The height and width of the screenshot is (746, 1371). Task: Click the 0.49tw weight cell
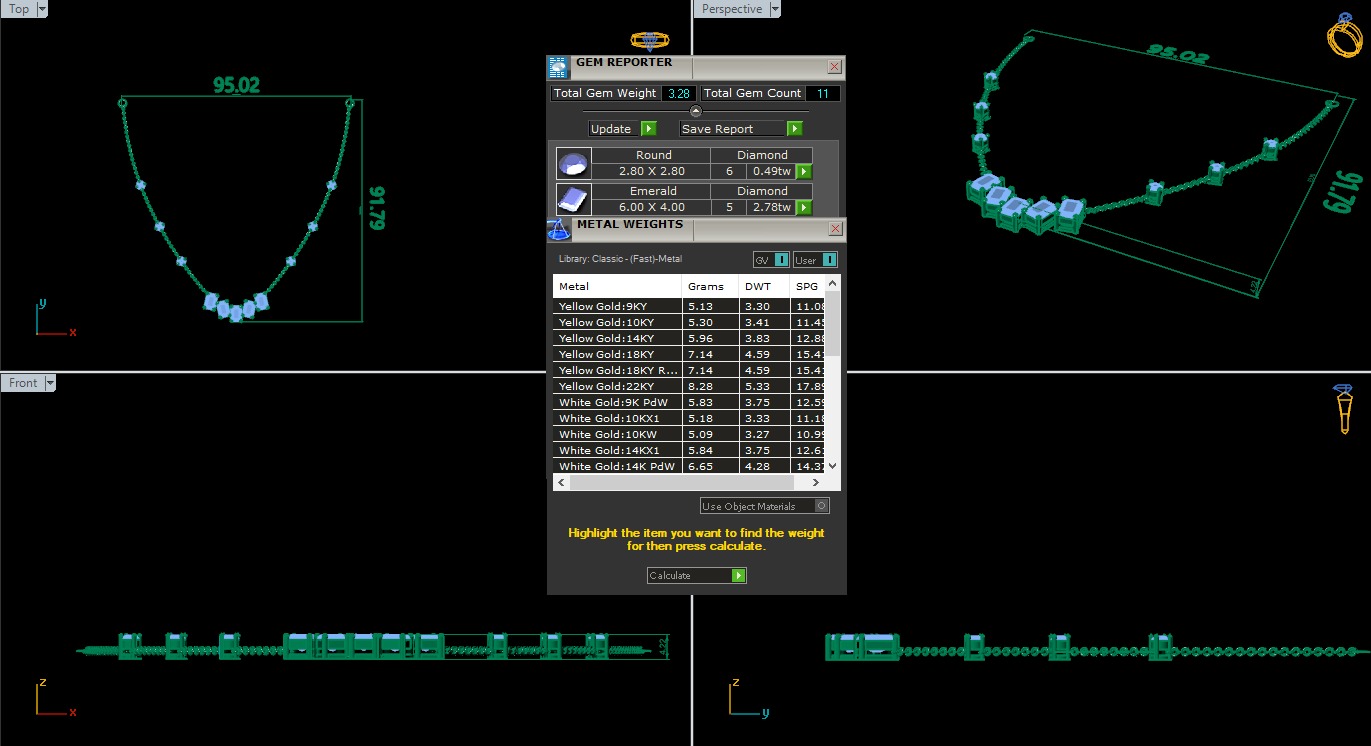point(772,172)
